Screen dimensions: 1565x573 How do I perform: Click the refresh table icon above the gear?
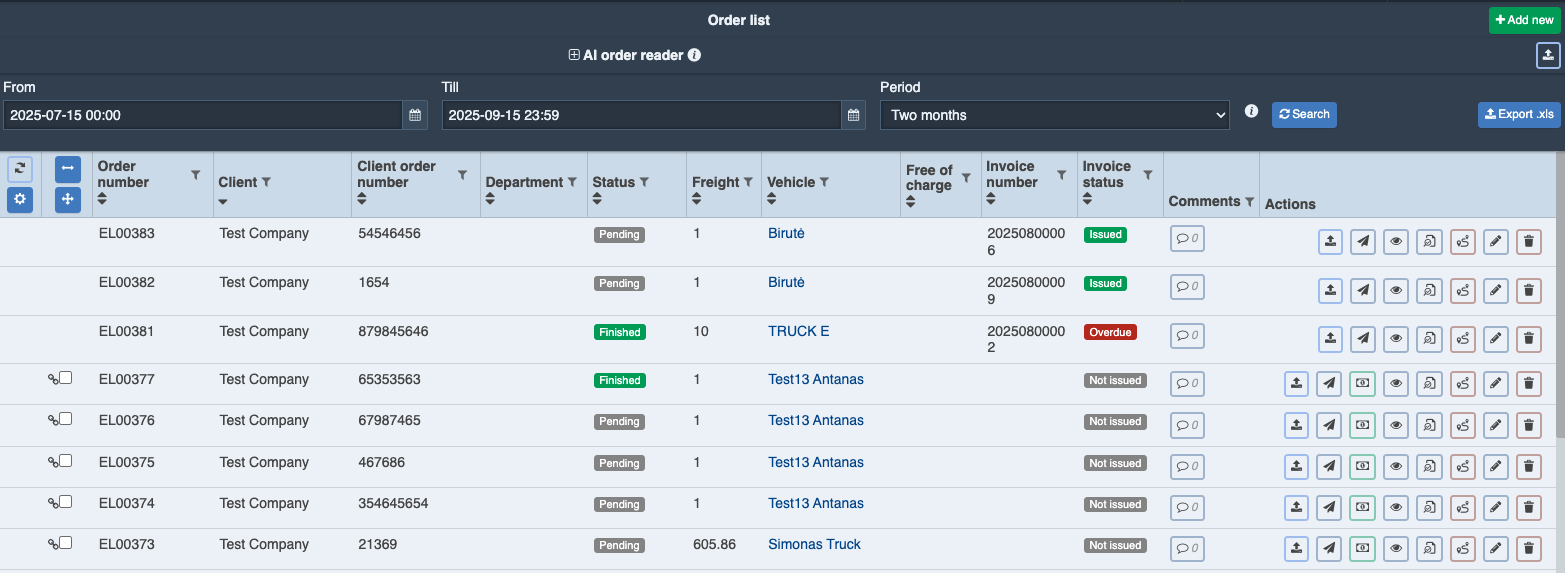click(x=19, y=169)
